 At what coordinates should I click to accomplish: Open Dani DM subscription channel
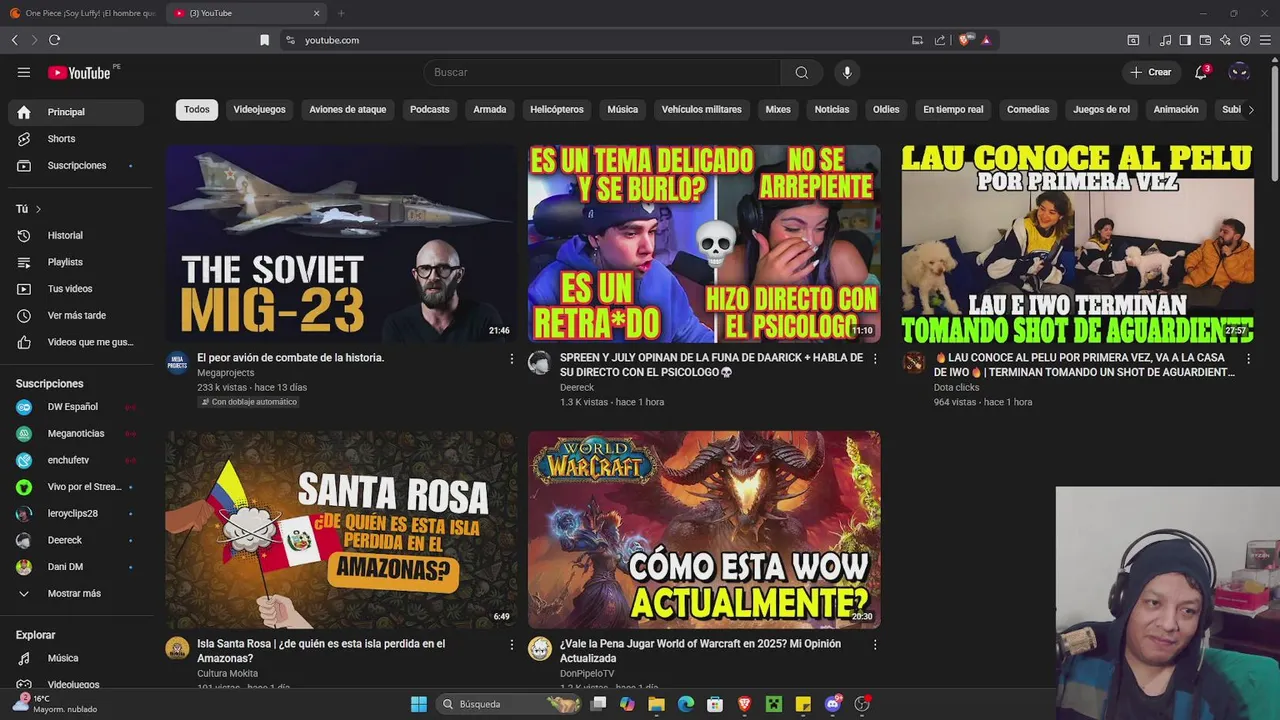tap(76, 567)
